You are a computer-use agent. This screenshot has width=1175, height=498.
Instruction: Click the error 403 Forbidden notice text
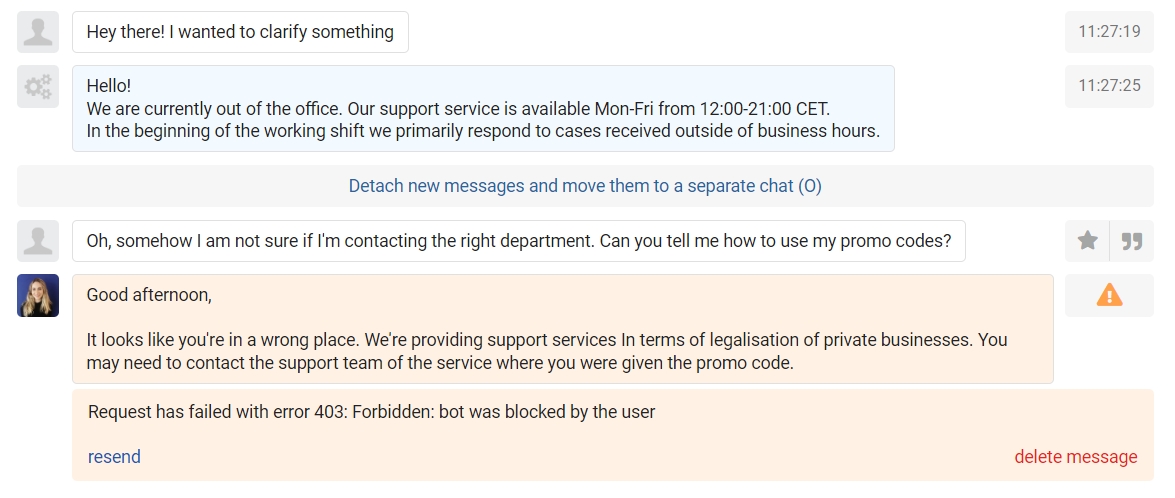click(x=372, y=412)
